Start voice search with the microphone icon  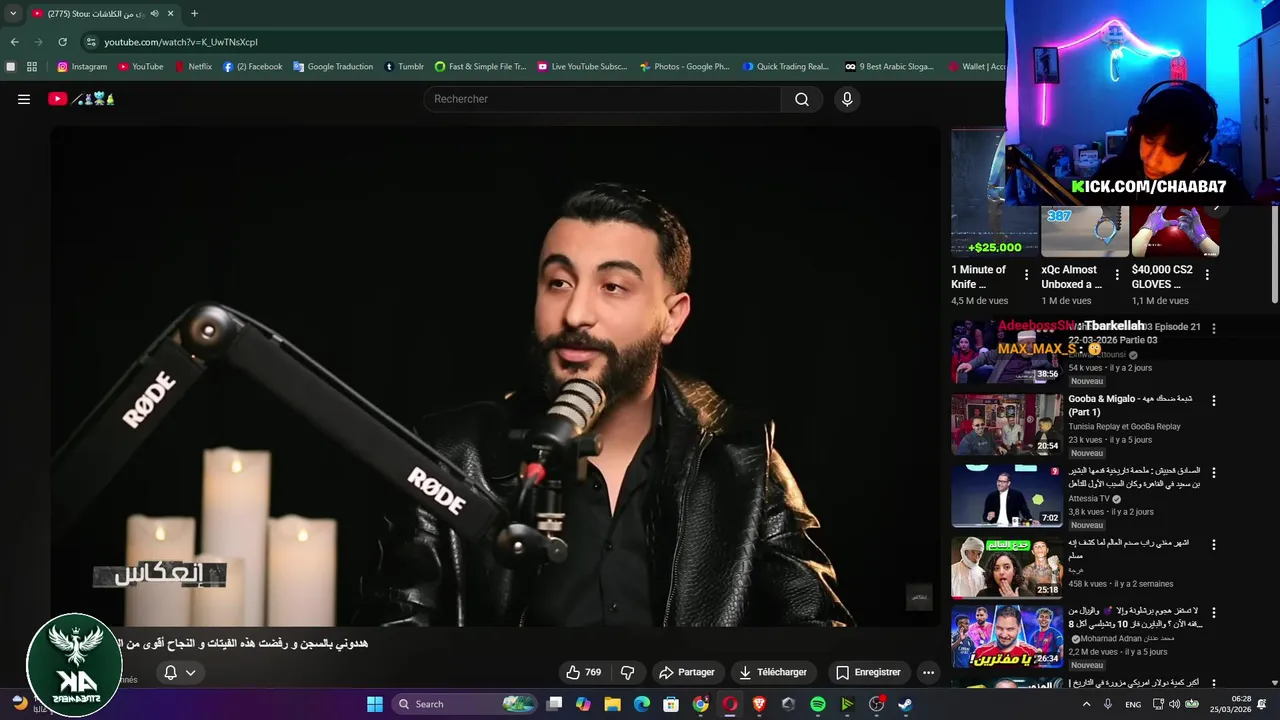pos(847,99)
